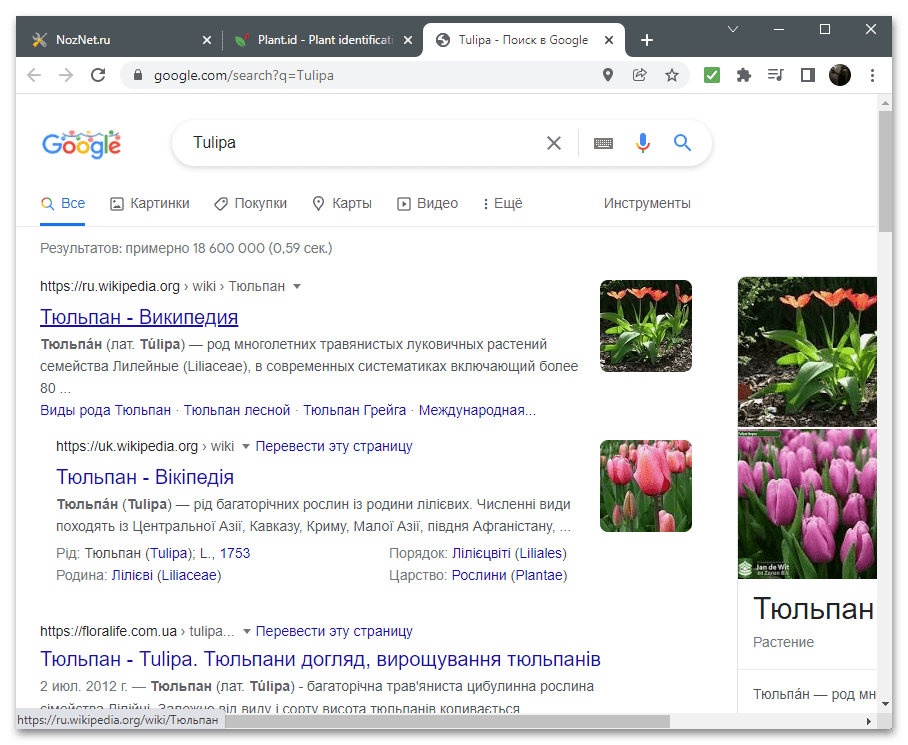Screen dimensions: 908x745
Task: Open the tab search chevron in title bar
Action: coord(733,29)
